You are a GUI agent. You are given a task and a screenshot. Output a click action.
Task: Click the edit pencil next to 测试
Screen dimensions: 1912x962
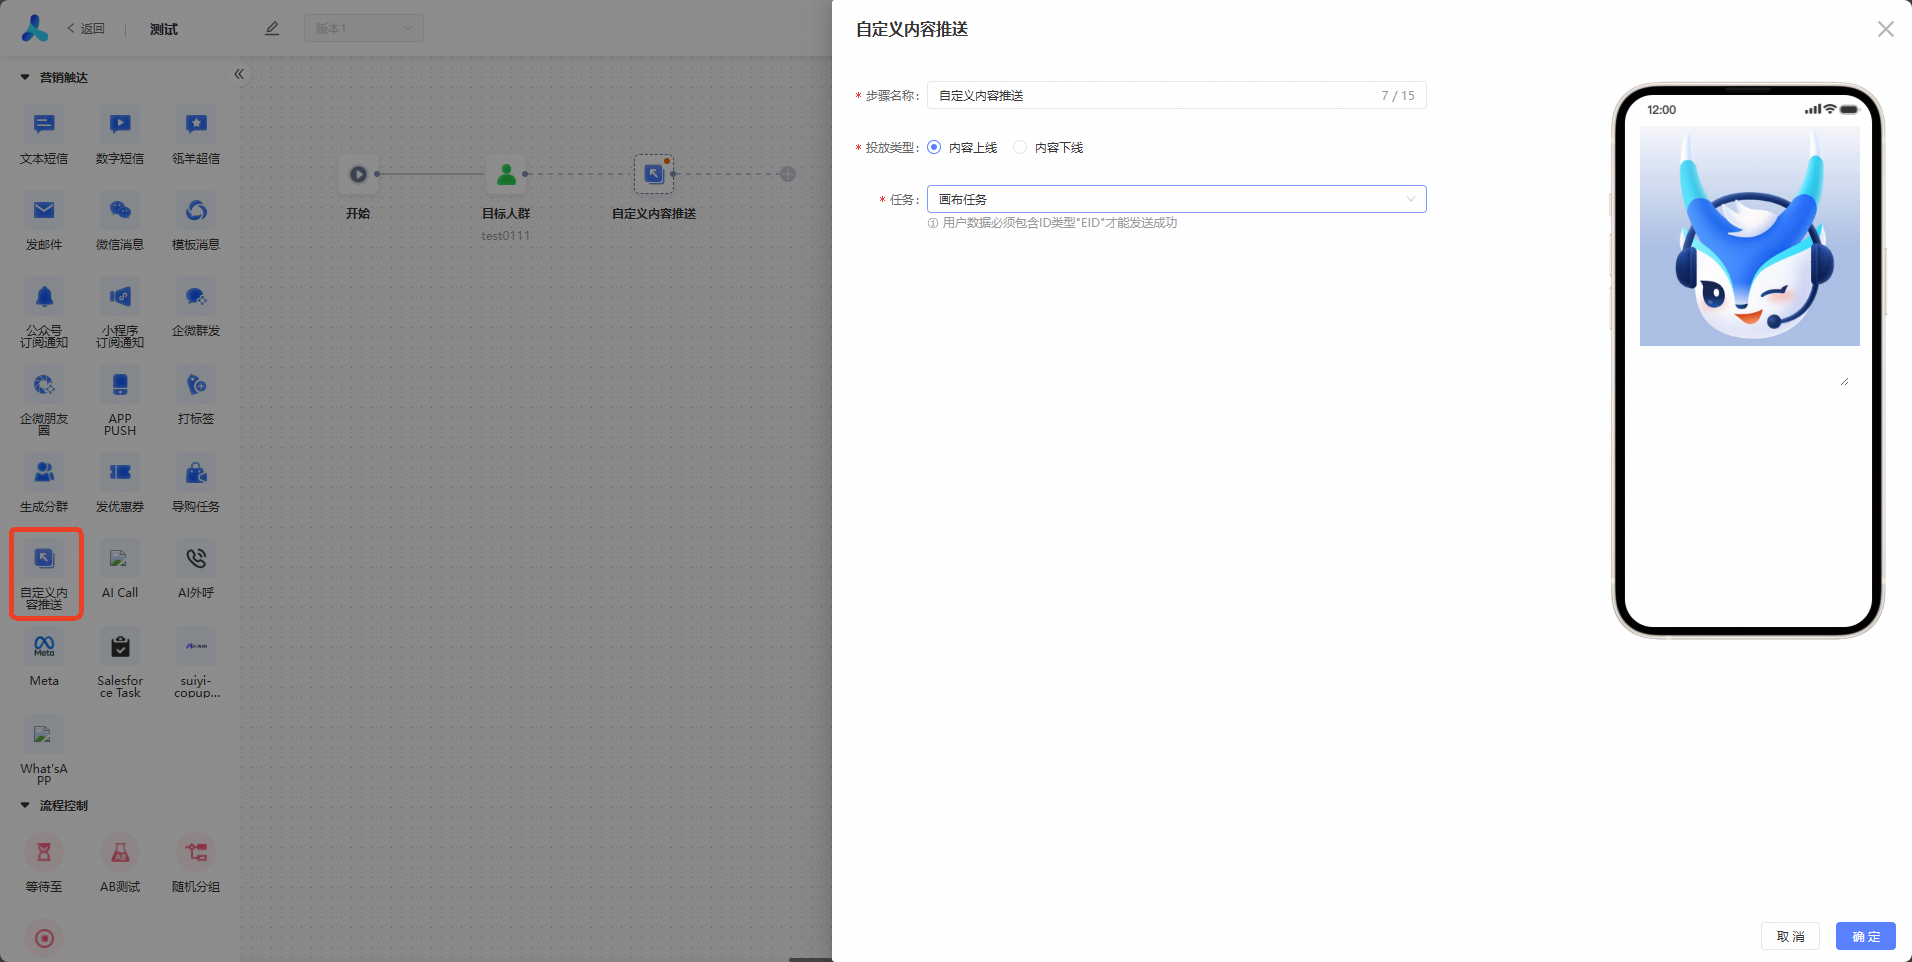tap(272, 28)
